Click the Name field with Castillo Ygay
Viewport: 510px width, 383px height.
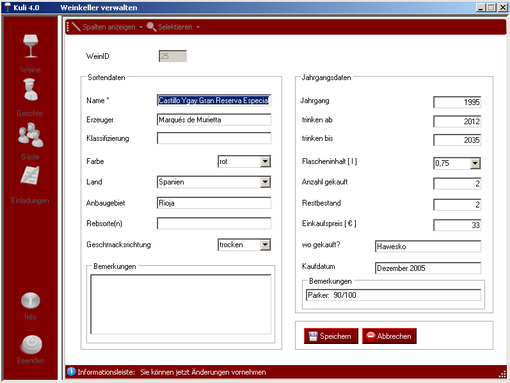click(x=214, y=100)
